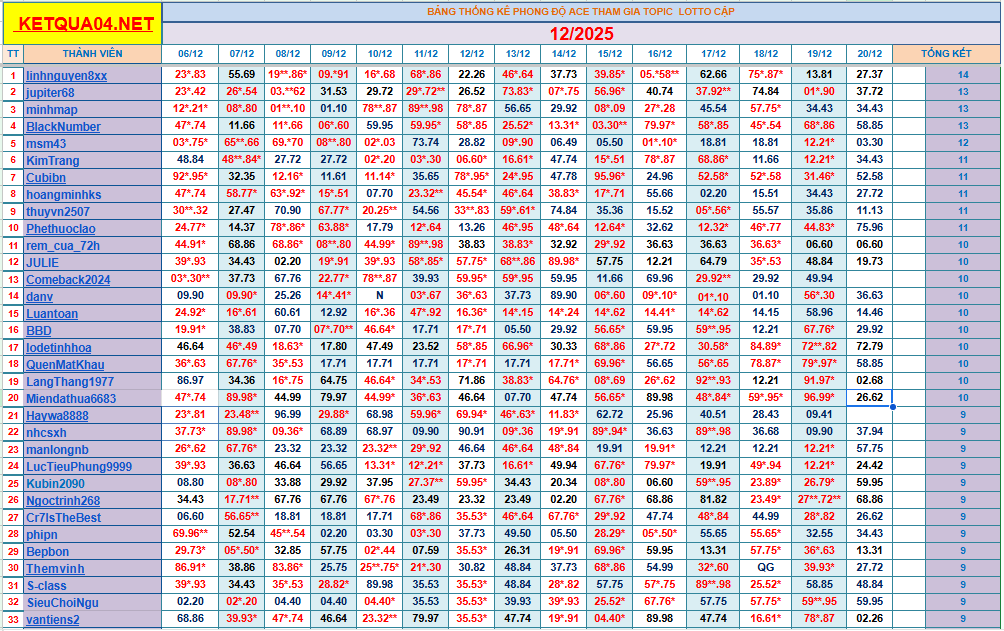Click the highlighted 26.62 cell for Miendathua6683
The width and height of the screenshot is (1004, 631).
(869, 398)
